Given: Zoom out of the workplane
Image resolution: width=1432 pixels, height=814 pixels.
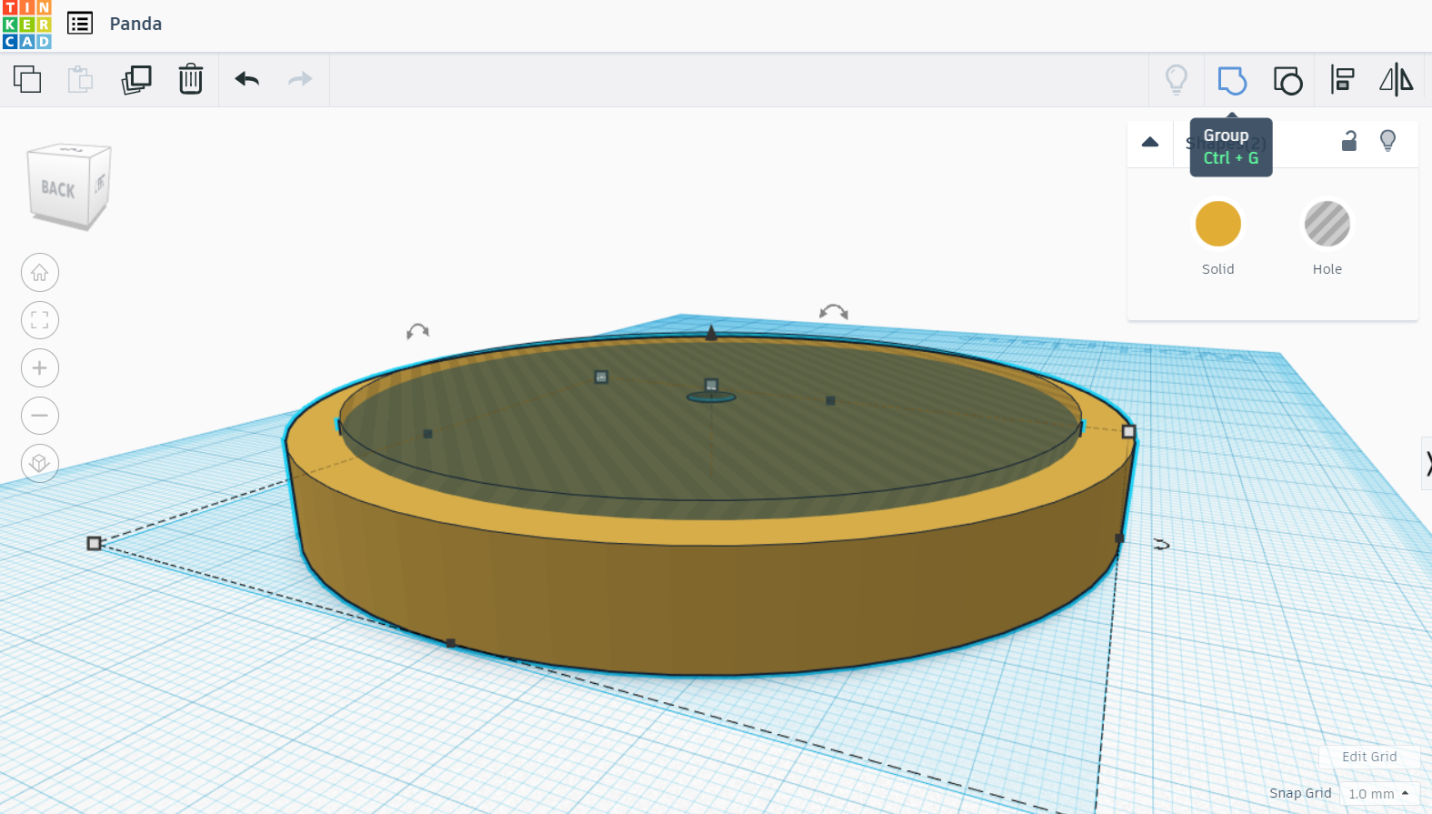Looking at the screenshot, I should coord(40,415).
